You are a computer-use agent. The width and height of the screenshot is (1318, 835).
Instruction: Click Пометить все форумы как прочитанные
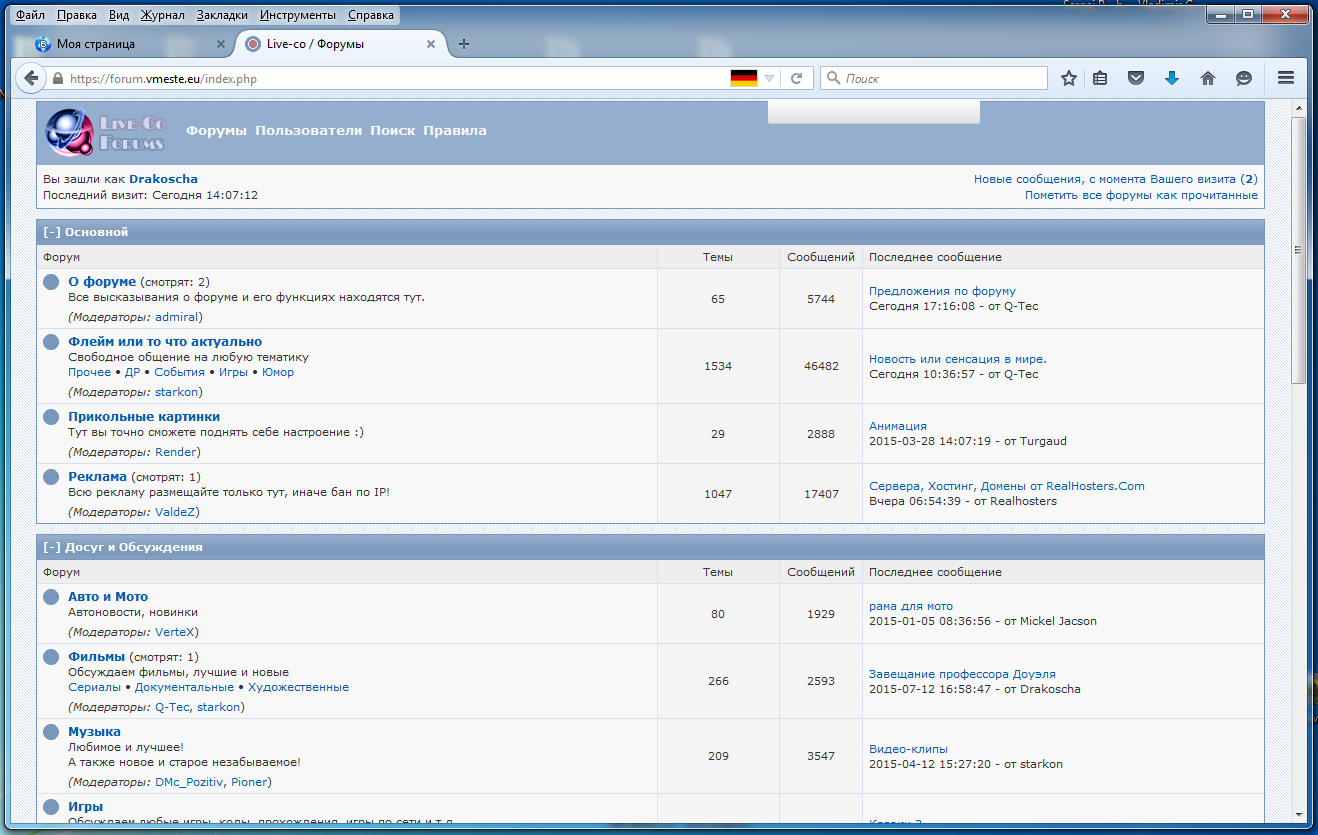1141,195
